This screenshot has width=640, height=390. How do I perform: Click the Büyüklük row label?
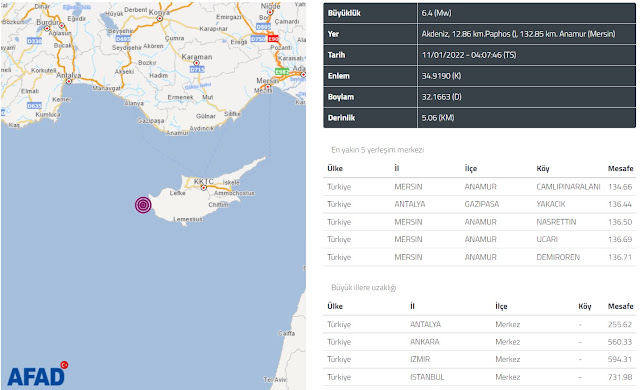(x=344, y=13)
